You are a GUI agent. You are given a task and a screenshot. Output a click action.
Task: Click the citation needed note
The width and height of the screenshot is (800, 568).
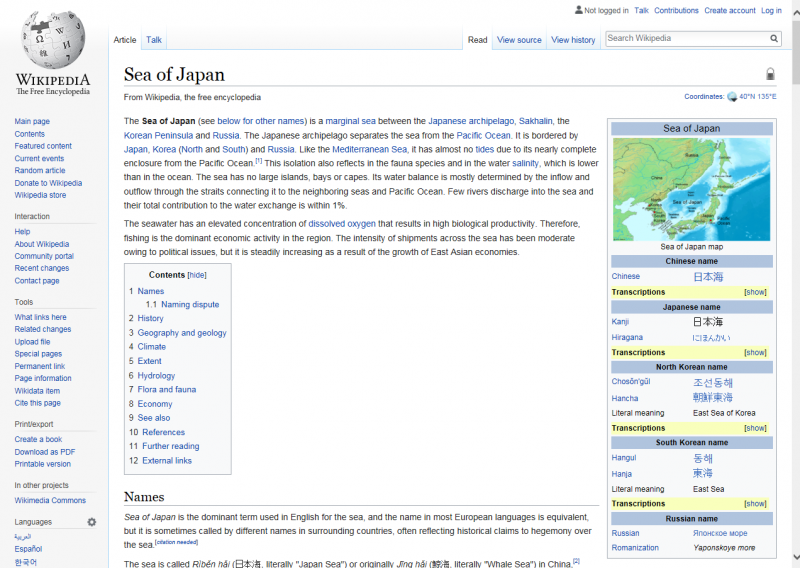click(177, 542)
